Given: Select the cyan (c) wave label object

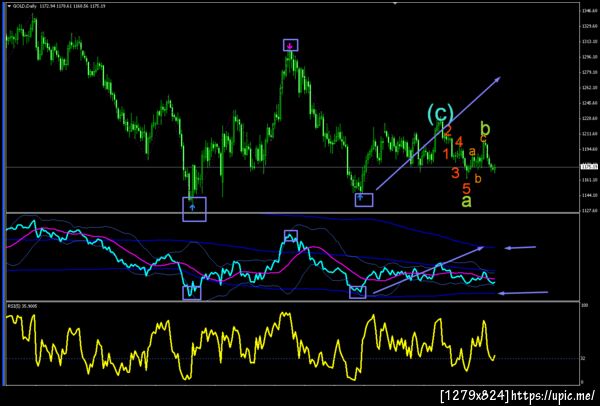Looking at the screenshot, I should (x=440, y=114).
